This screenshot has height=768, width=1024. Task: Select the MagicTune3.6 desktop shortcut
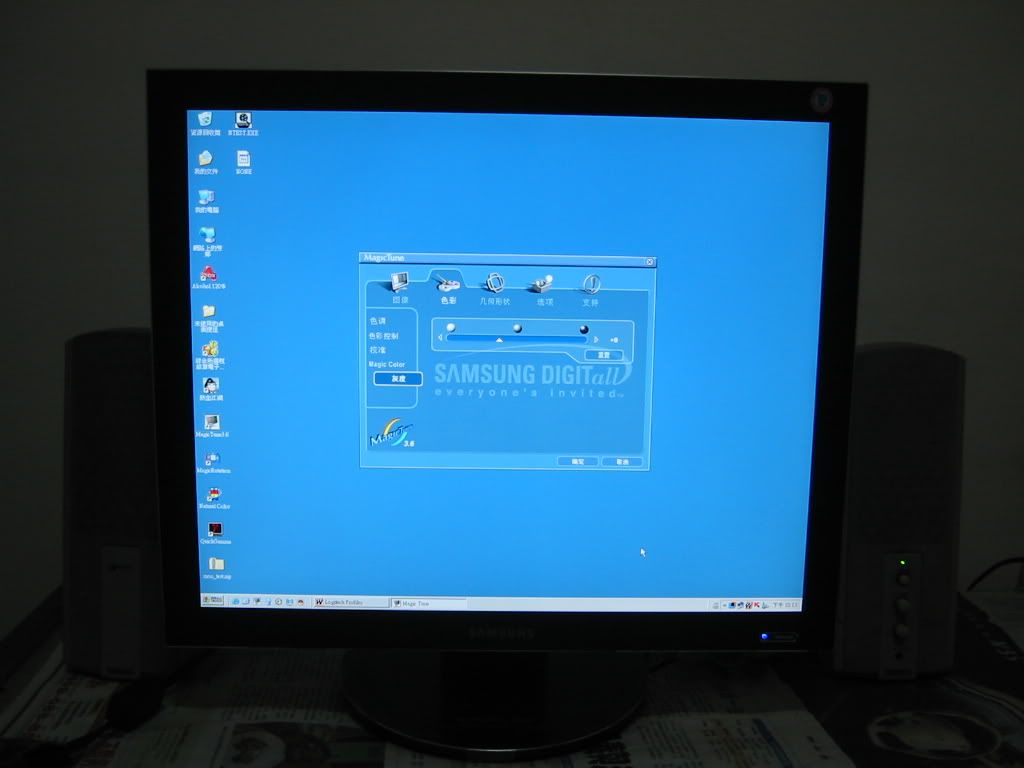[212, 426]
